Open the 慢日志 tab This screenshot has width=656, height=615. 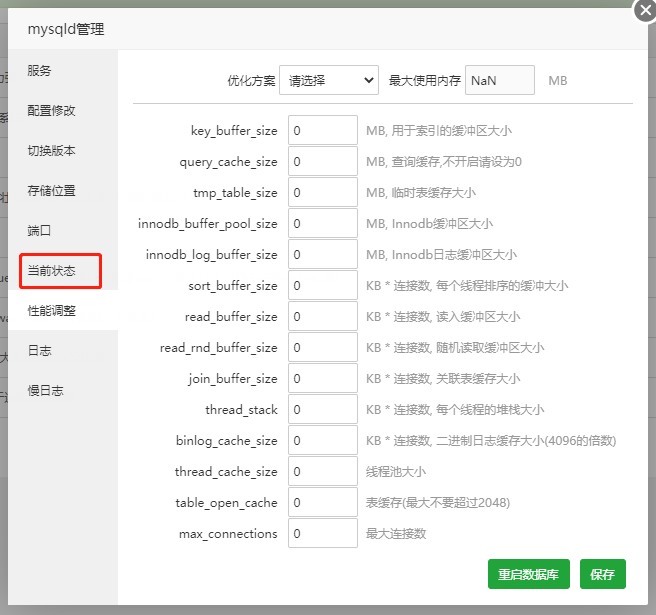pos(63,391)
